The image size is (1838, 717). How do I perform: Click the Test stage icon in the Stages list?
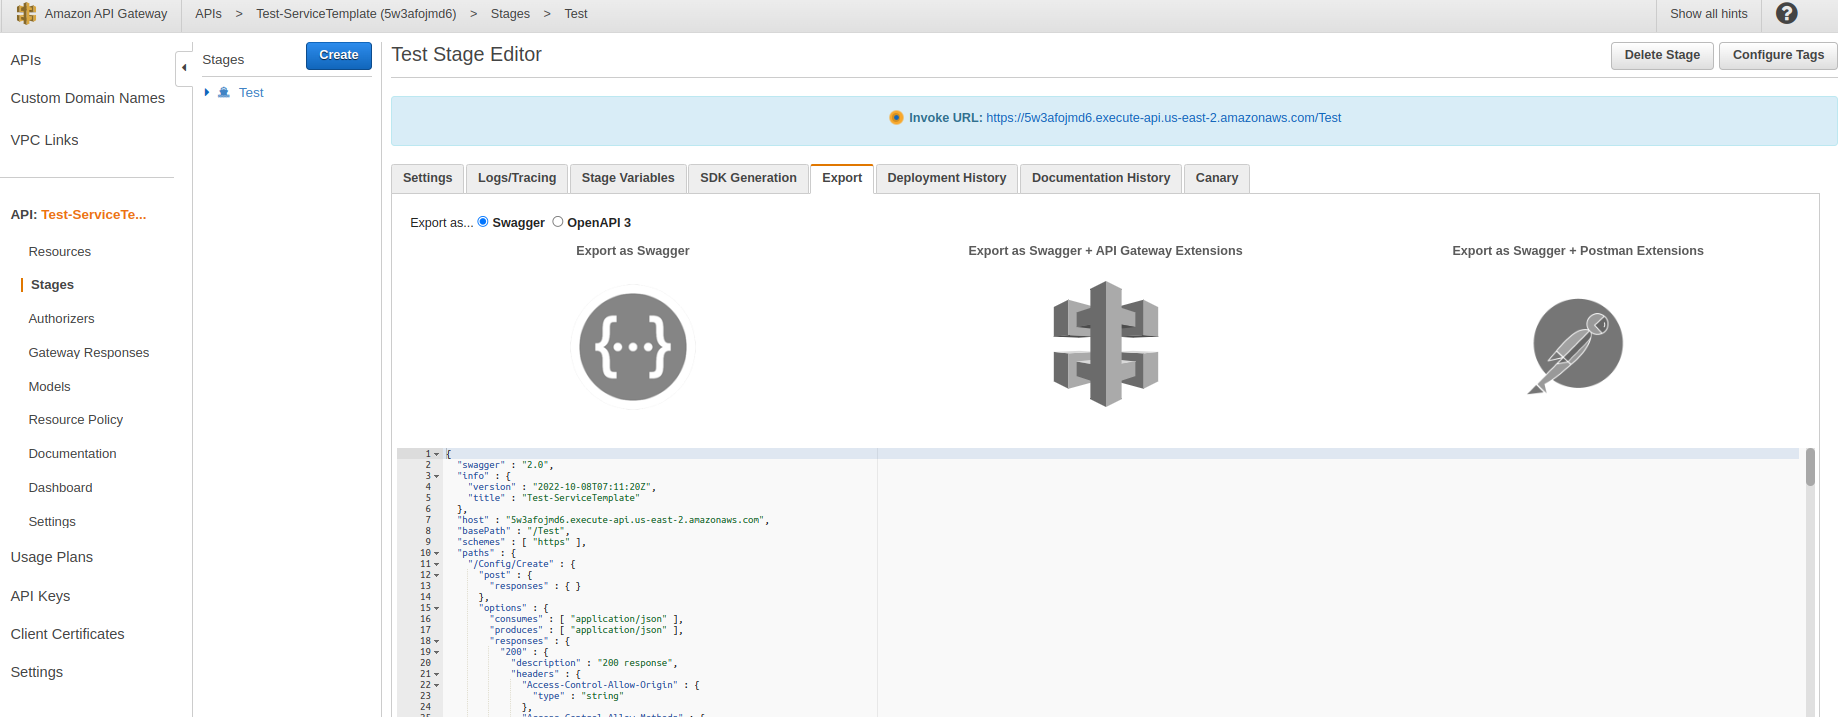224,92
